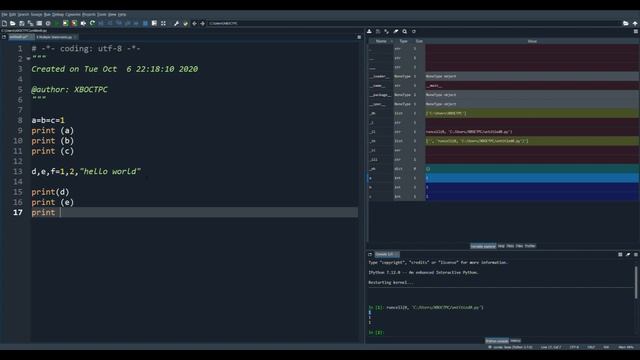Screen dimensions: 640x360
Task: Open the Consoles menu
Action: [x=73, y=14]
